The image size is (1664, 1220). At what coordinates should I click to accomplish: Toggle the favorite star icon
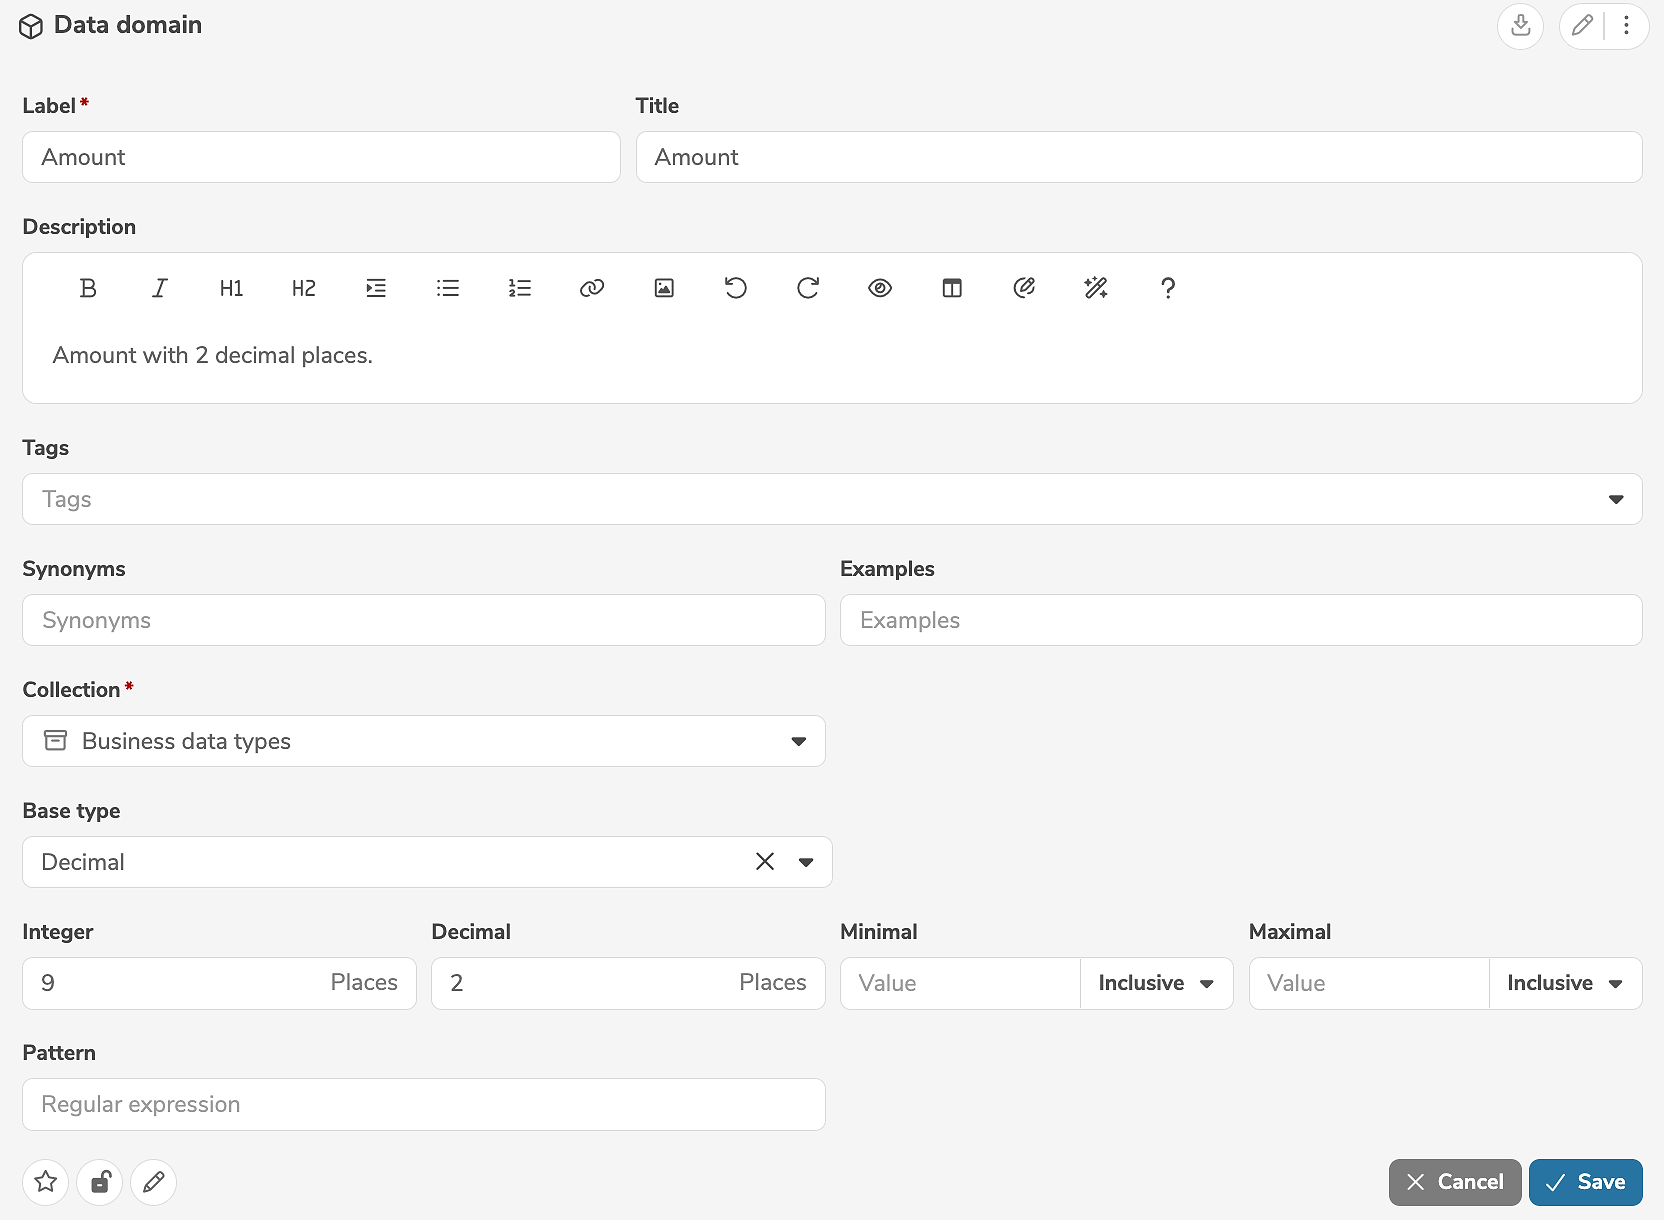(x=46, y=1182)
